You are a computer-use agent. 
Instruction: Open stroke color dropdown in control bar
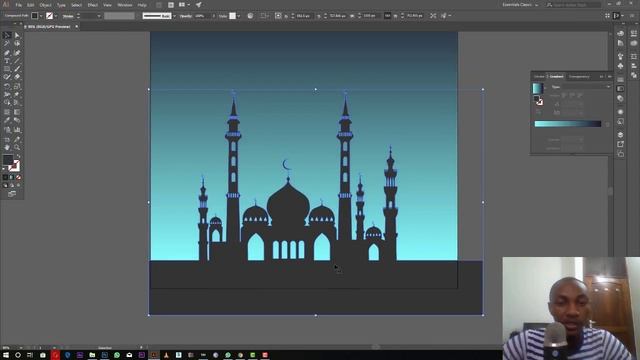pyautogui.click(x=56, y=16)
